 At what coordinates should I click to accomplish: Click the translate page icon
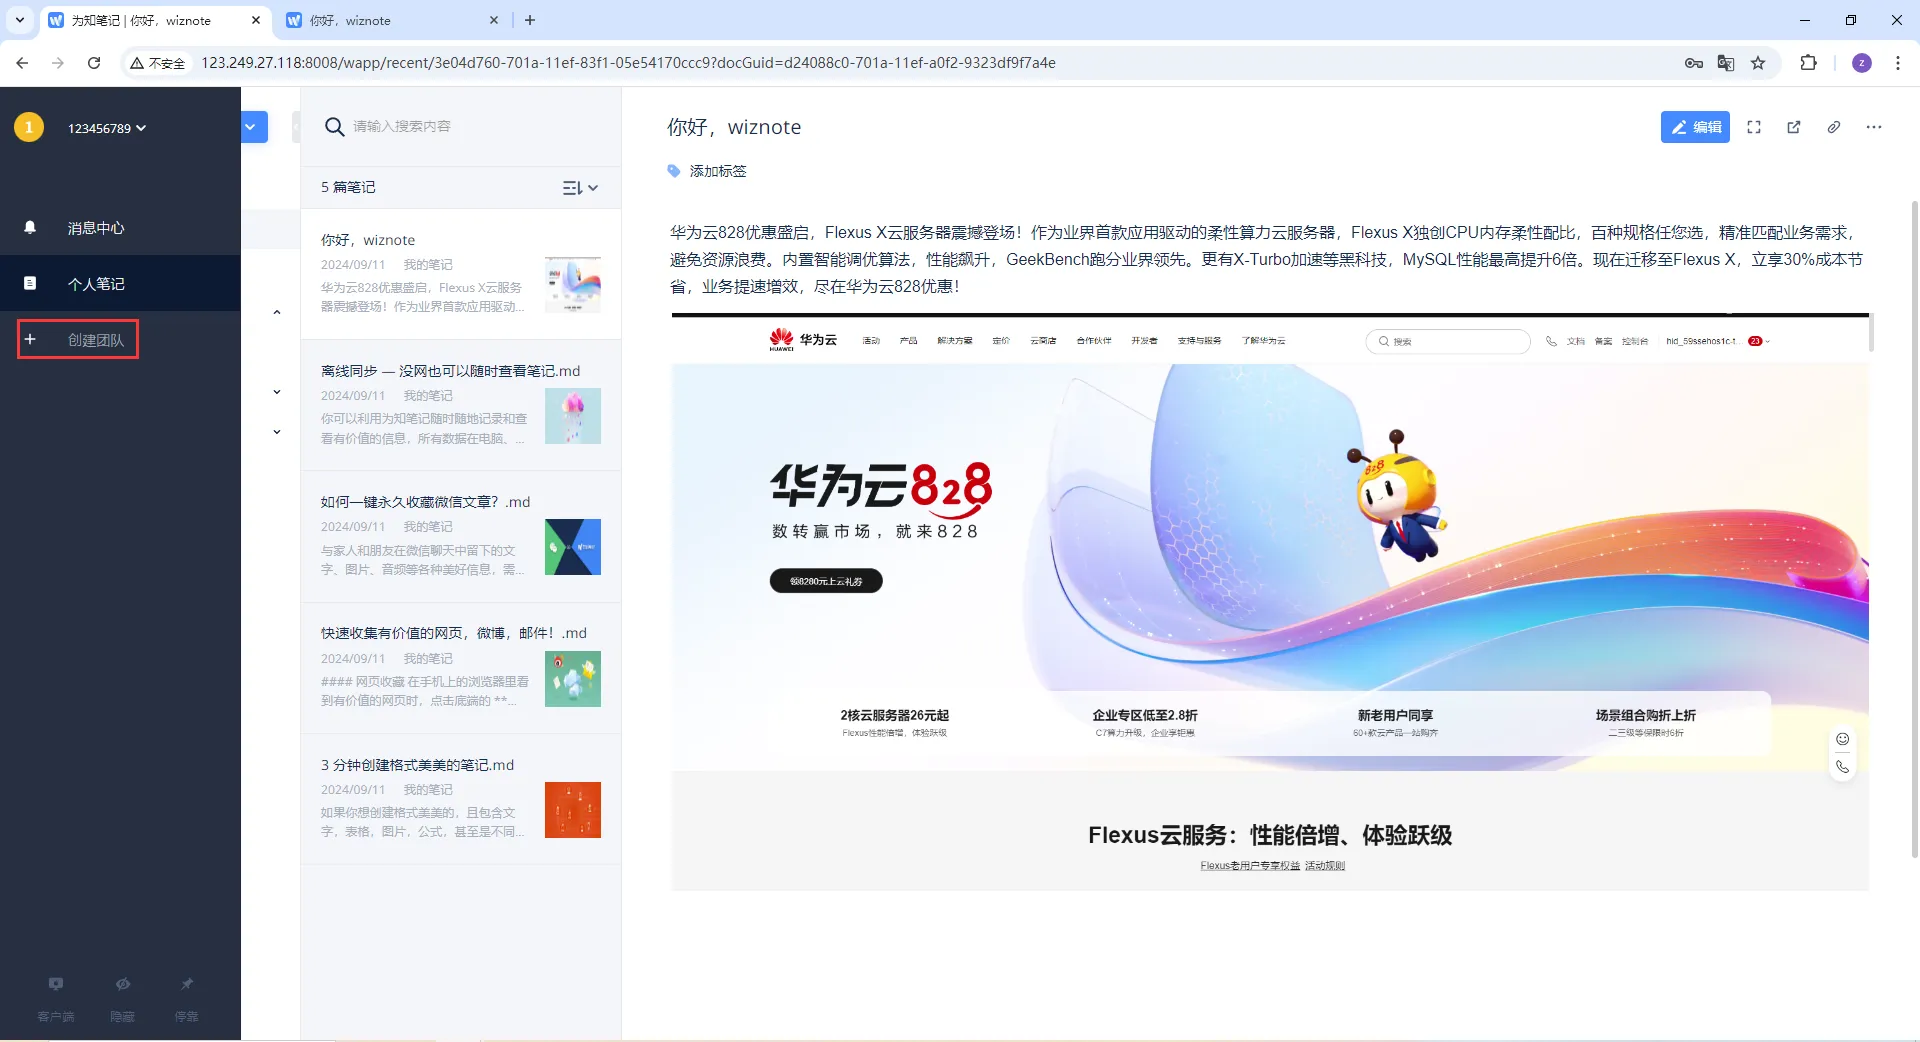coord(1726,63)
